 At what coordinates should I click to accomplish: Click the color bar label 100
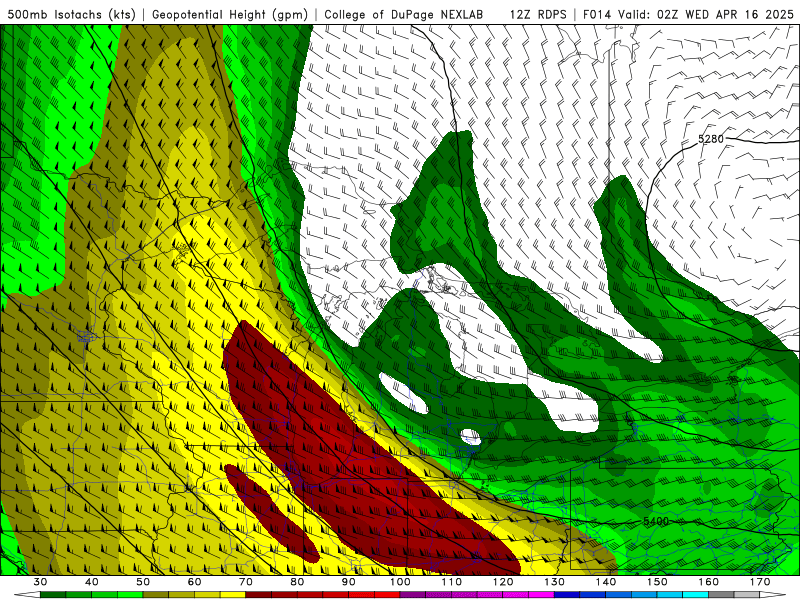coord(400,582)
